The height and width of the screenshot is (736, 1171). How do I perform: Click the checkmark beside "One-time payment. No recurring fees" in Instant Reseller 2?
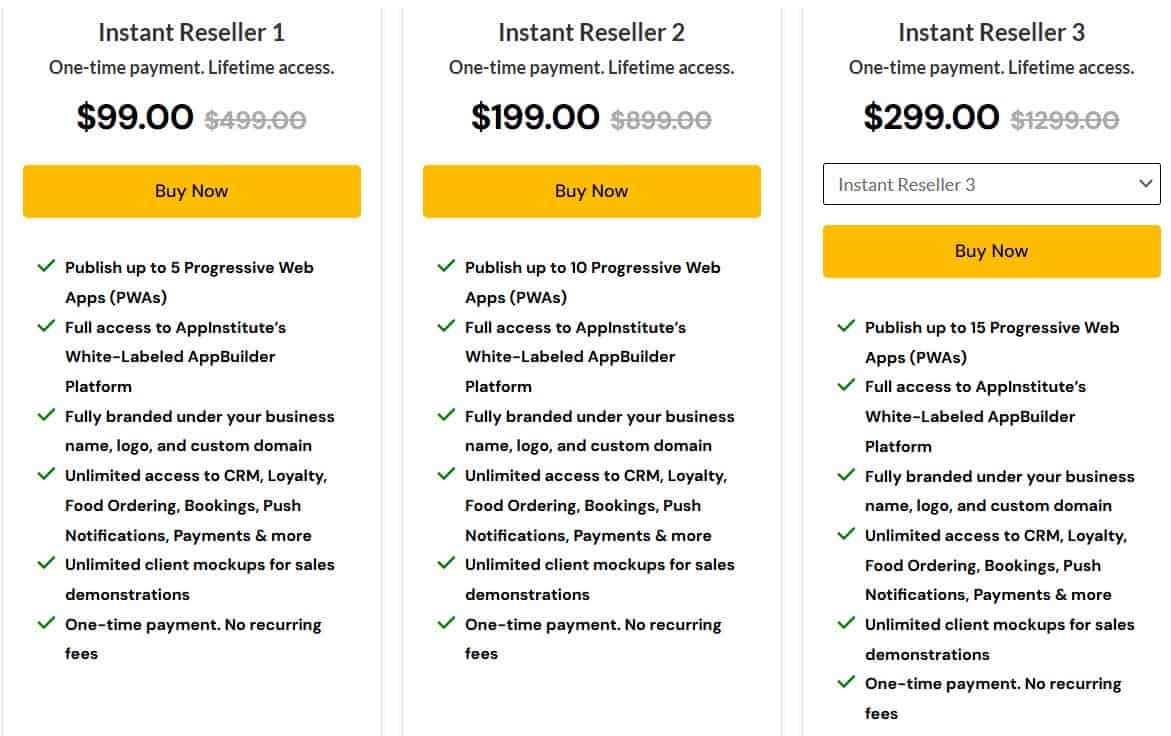(446, 624)
